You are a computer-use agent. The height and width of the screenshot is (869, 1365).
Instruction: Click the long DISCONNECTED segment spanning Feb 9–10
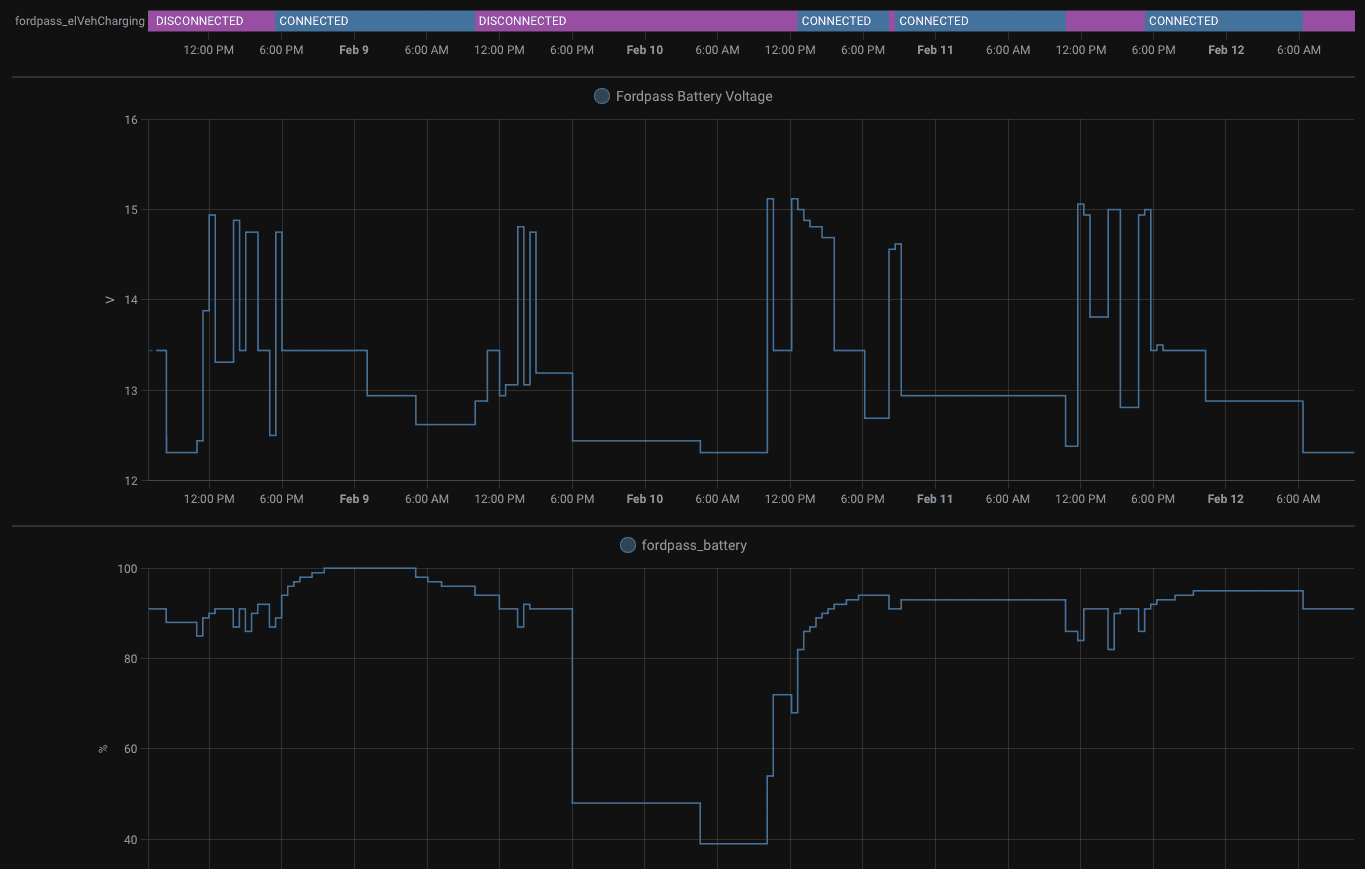click(636, 21)
